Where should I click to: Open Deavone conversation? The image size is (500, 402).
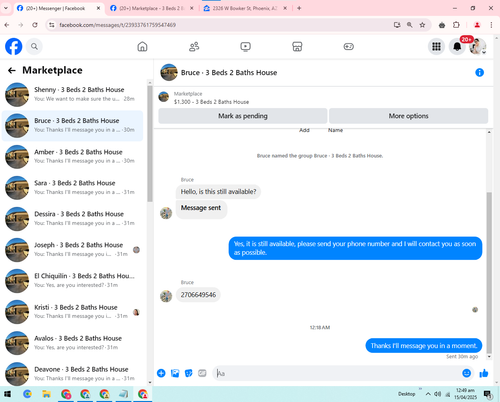coord(72,373)
